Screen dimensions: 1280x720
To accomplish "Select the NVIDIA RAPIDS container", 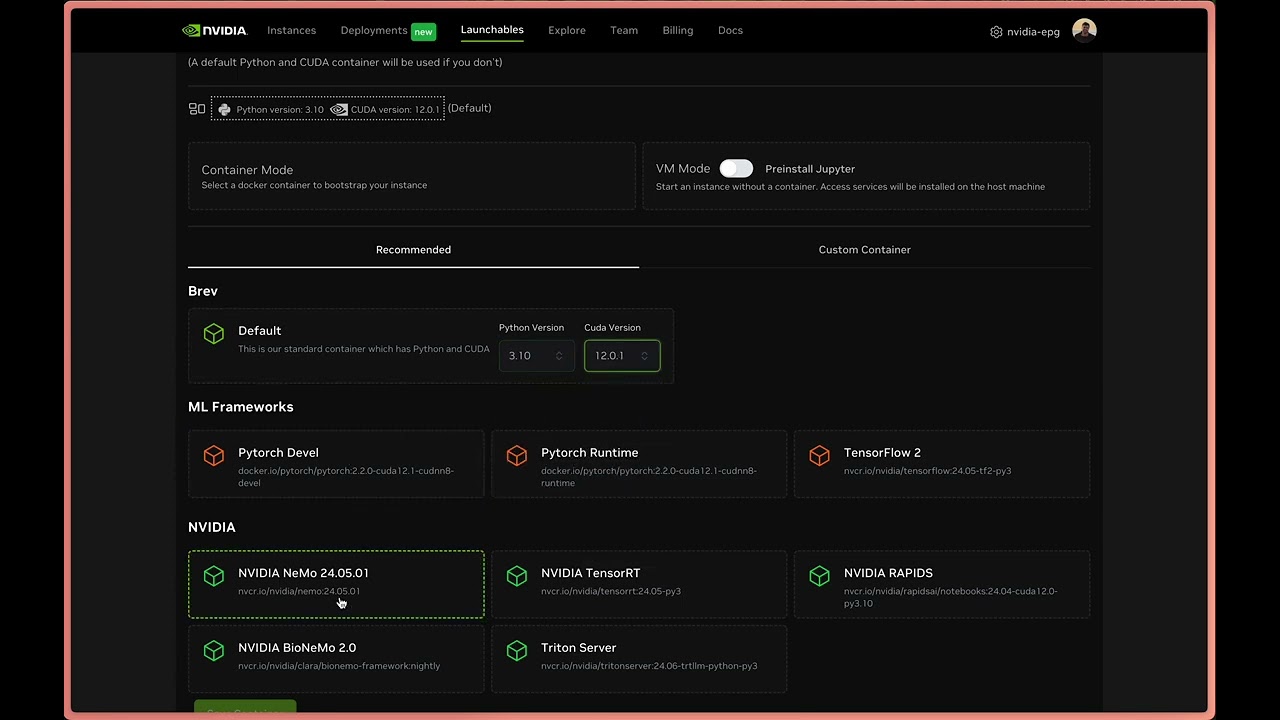I will 942,584.
